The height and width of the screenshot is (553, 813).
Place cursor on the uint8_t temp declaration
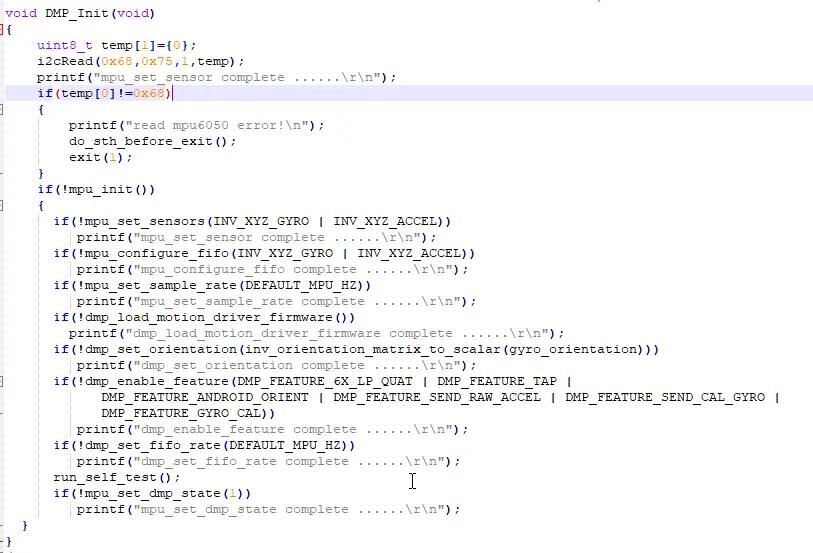116,45
